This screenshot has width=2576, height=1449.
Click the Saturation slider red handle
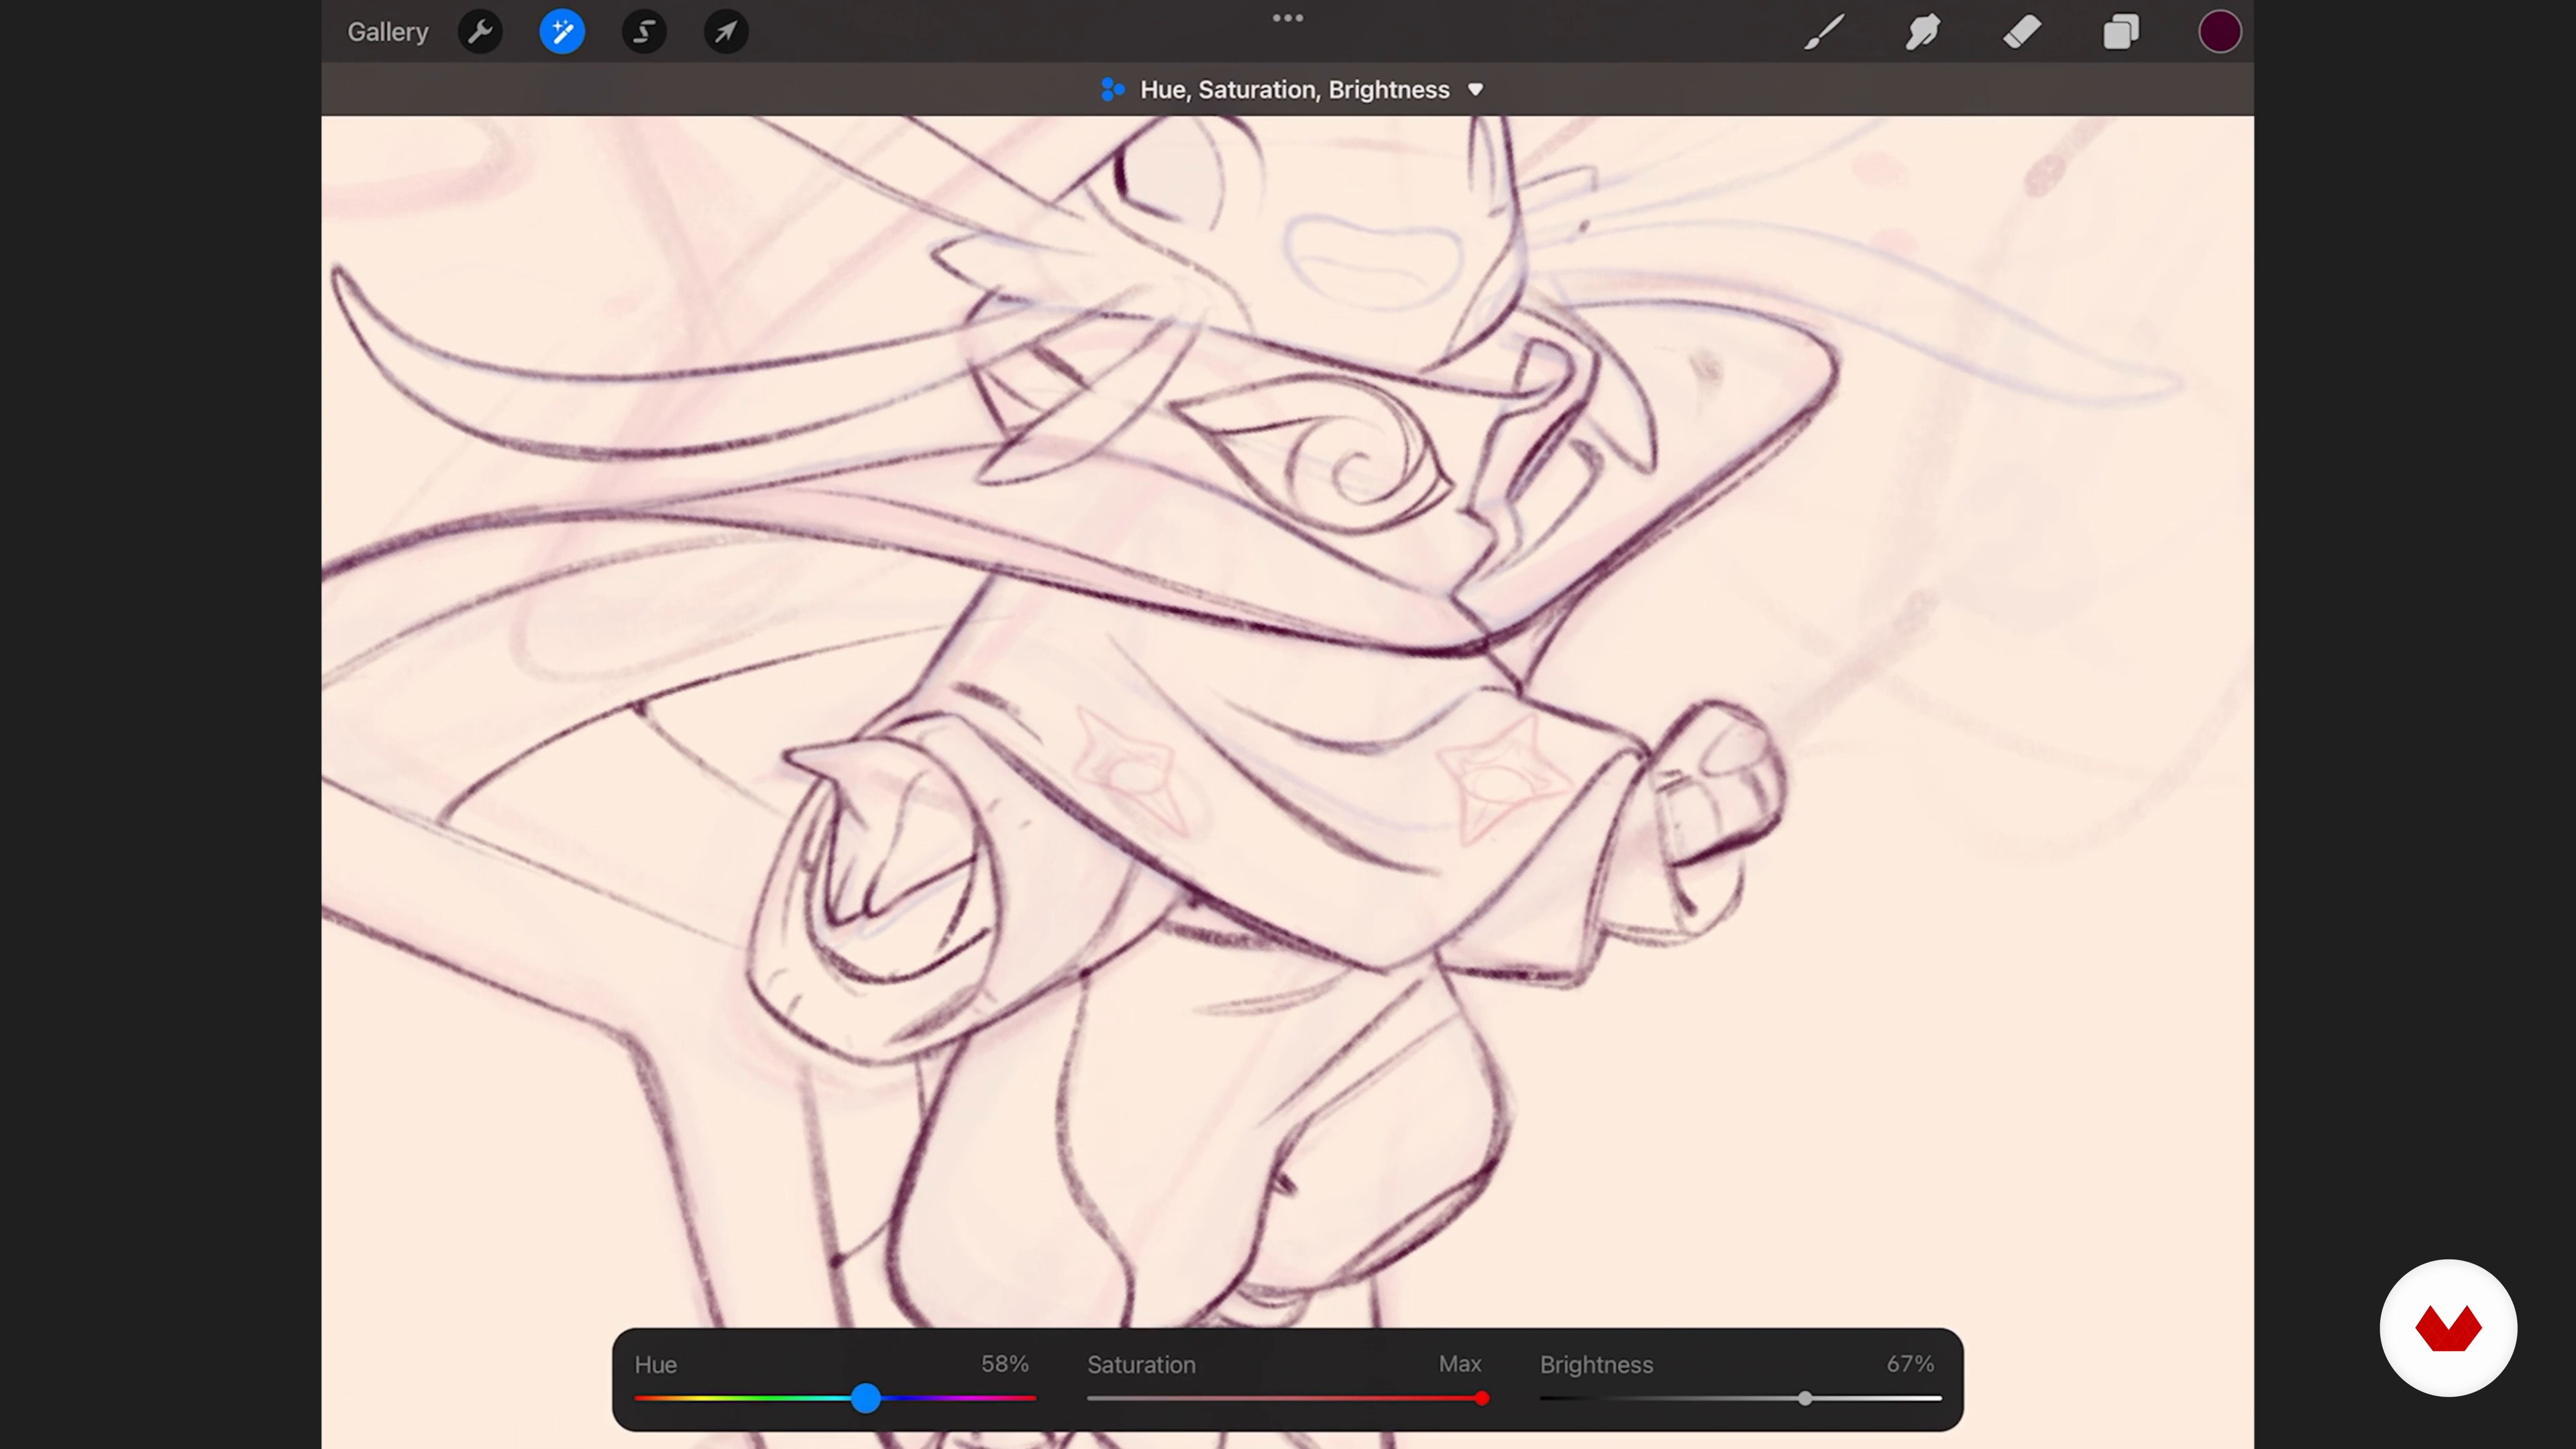pos(1482,1398)
